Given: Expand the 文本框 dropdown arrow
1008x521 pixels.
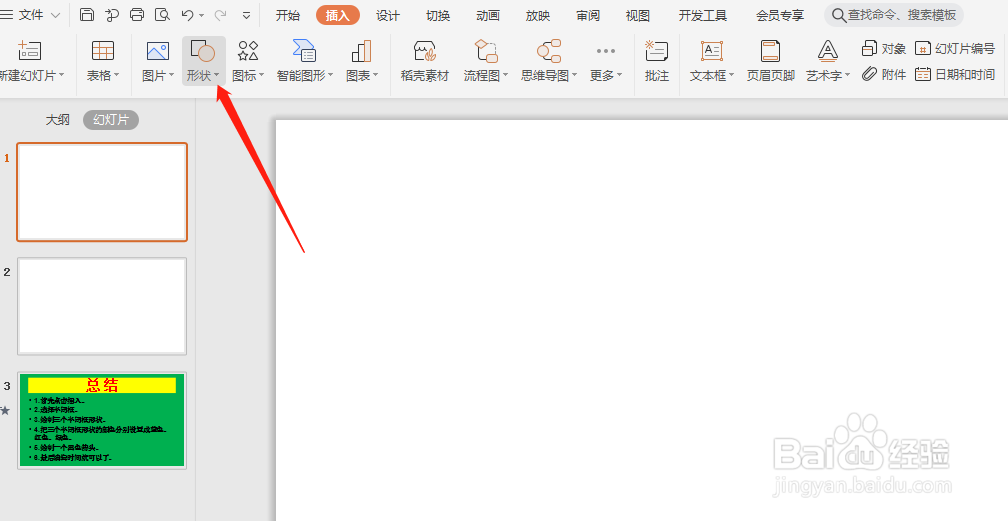Looking at the screenshot, I should 731,75.
